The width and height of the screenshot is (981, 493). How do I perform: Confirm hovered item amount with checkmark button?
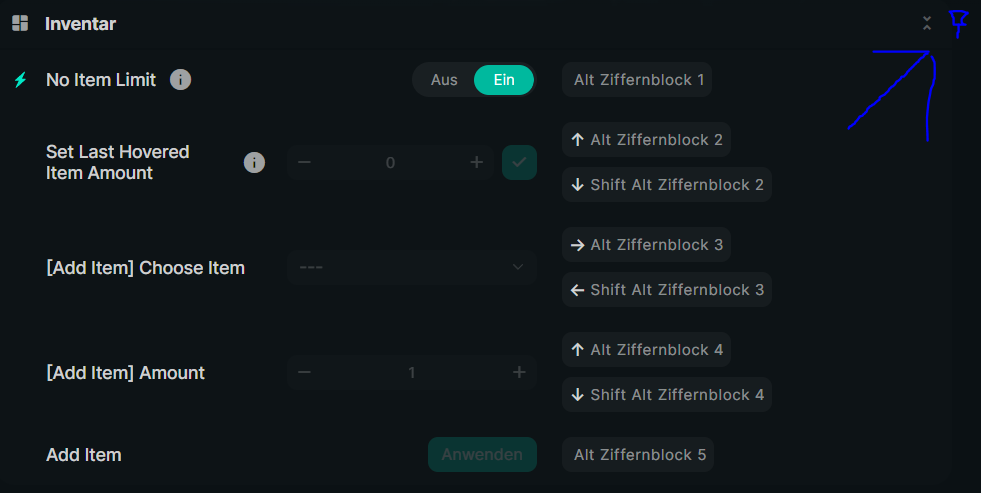pos(519,162)
